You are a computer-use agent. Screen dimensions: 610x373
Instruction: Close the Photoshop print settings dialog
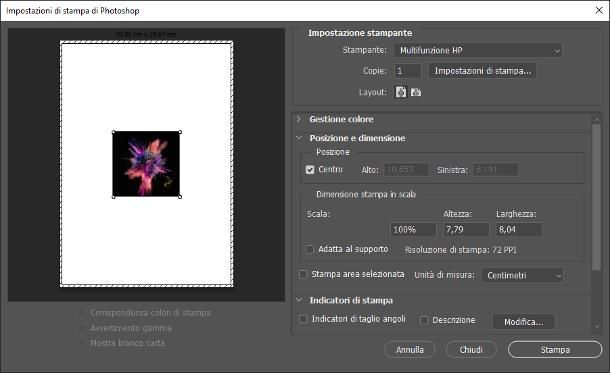point(599,10)
